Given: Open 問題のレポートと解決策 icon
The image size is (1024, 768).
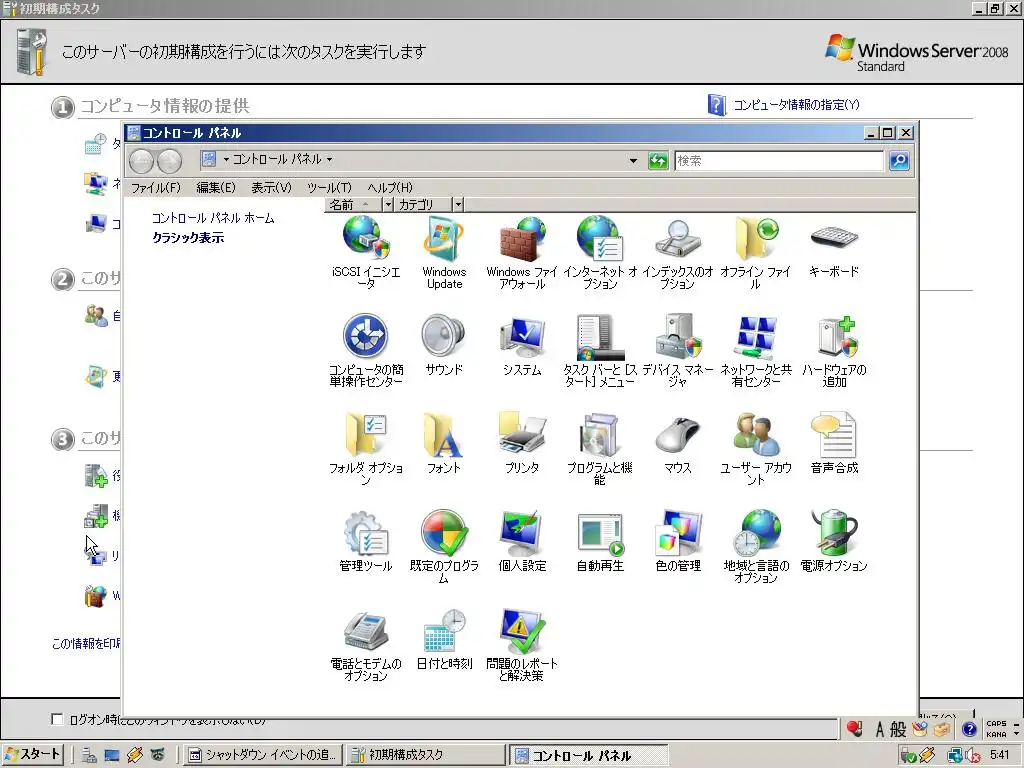Looking at the screenshot, I should pyautogui.click(x=522, y=645).
